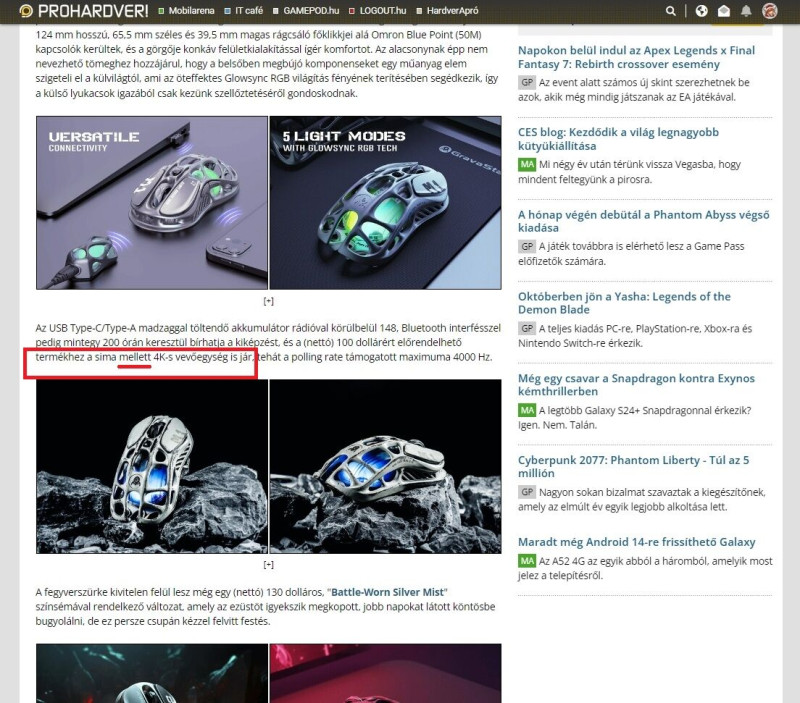Click the LOGOUT.hu red square icon
Viewport: 800px width, 703px height.
click(352, 11)
